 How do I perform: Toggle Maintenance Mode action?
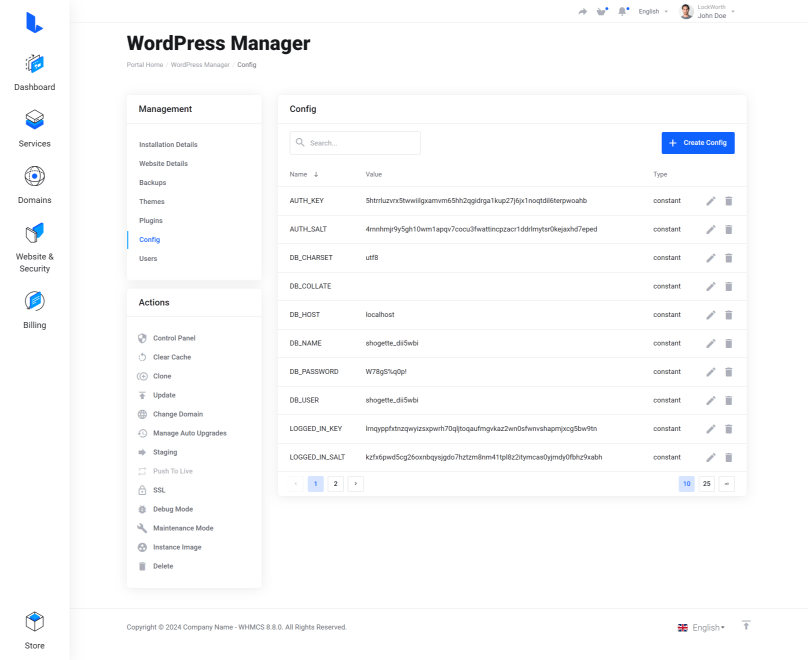175,528
